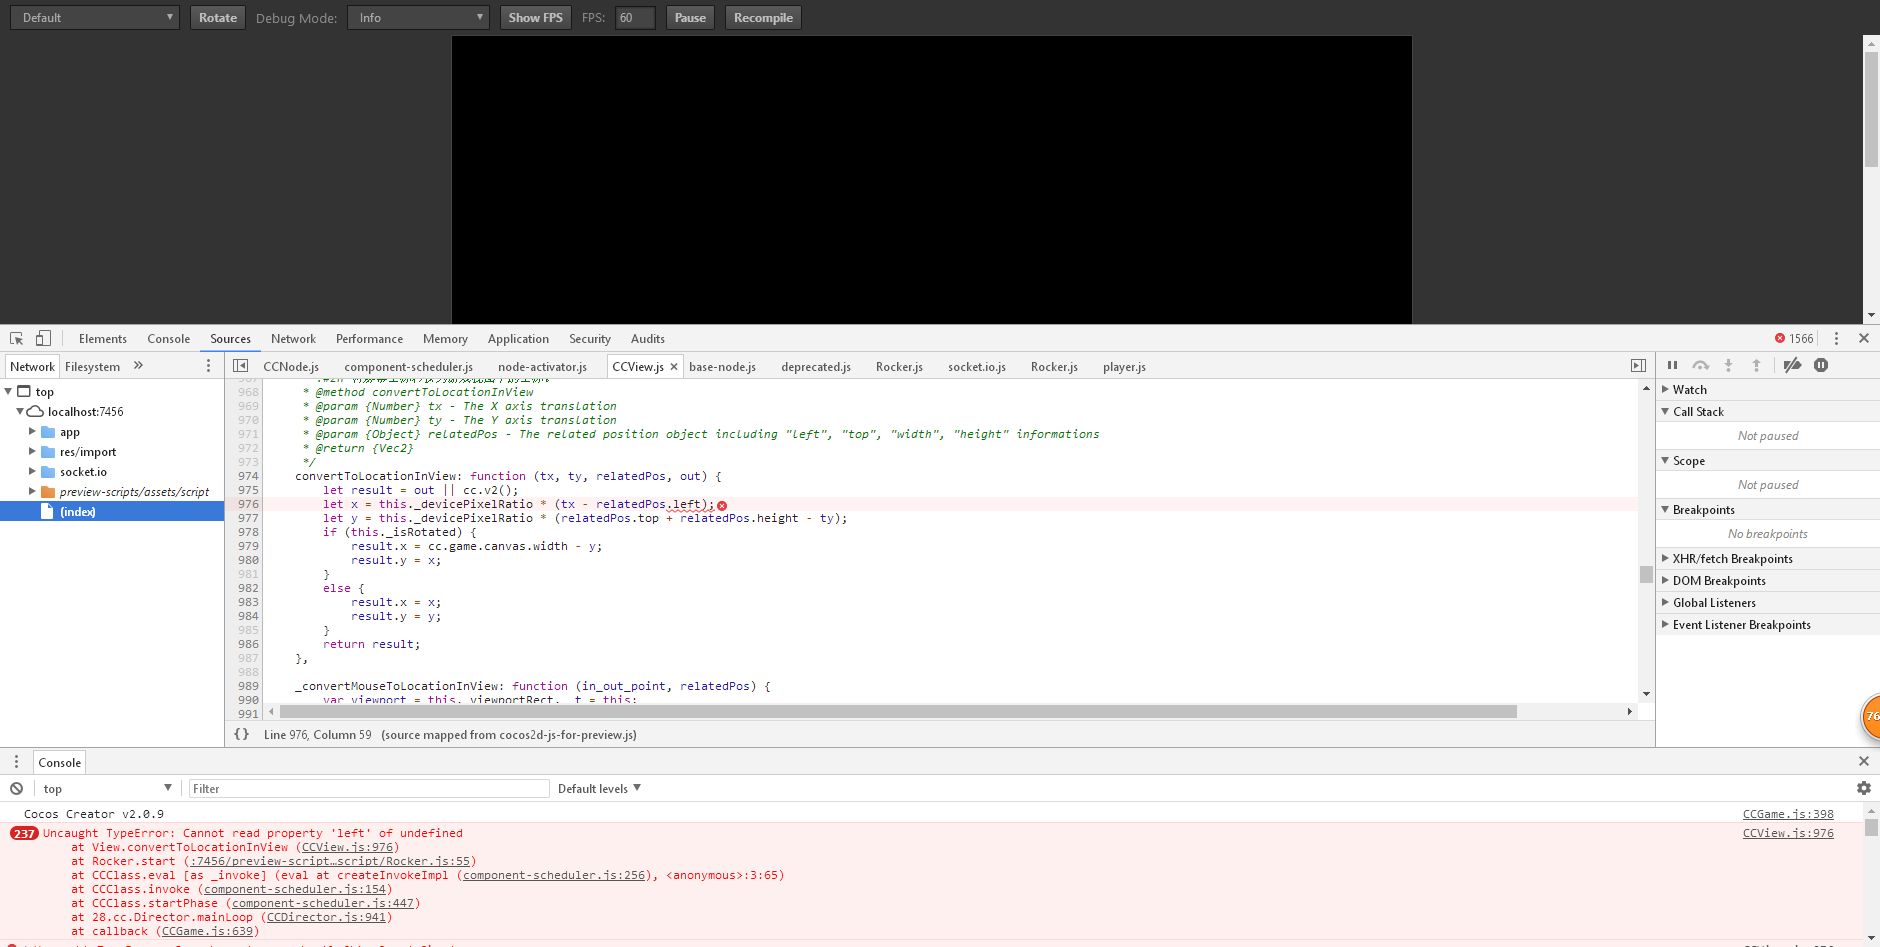
Task: Expand the res/import folder
Action: pyautogui.click(x=32, y=452)
